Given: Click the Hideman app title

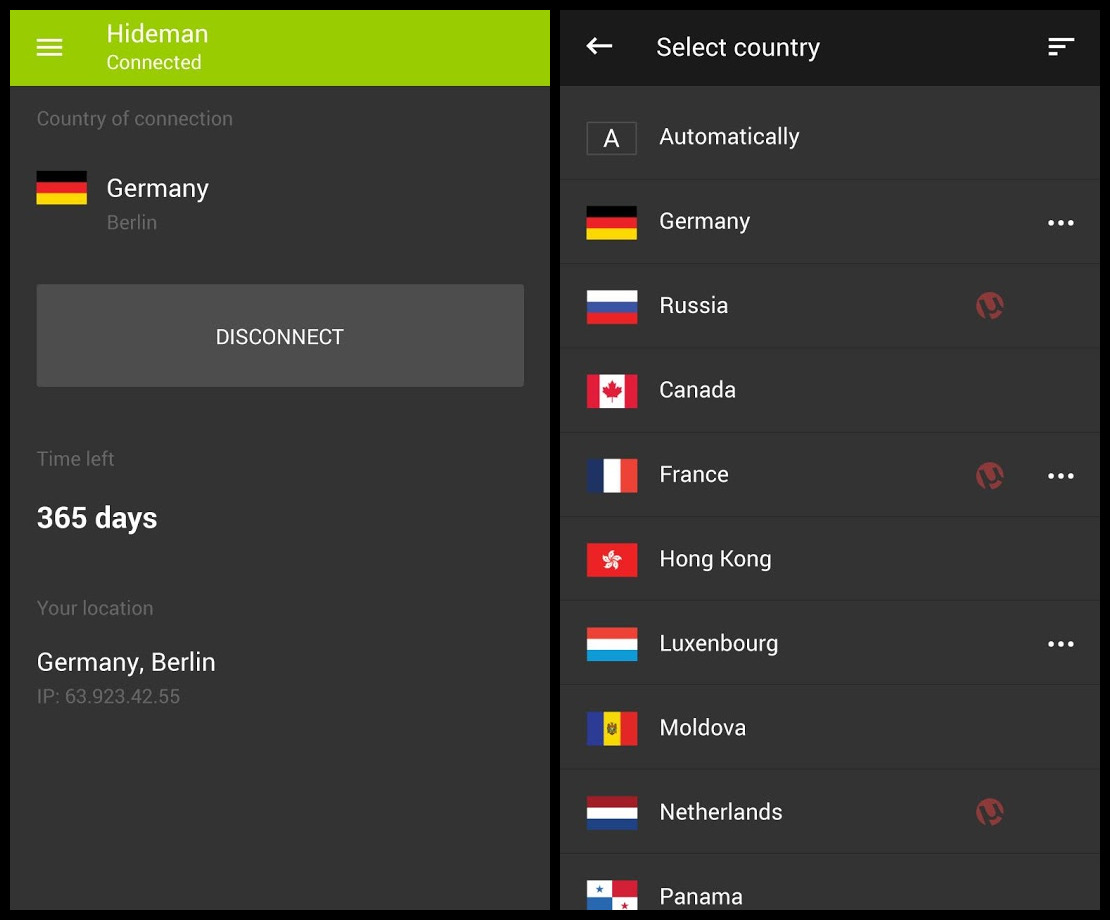Looking at the screenshot, I should pyautogui.click(x=157, y=34).
